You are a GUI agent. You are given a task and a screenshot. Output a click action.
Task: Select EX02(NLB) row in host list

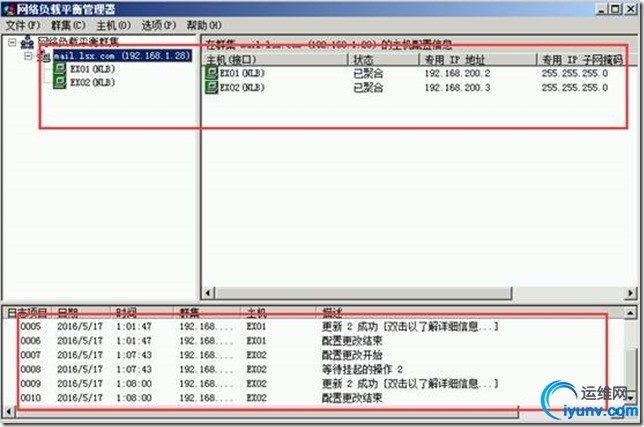pyautogui.click(x=415, y=87)
